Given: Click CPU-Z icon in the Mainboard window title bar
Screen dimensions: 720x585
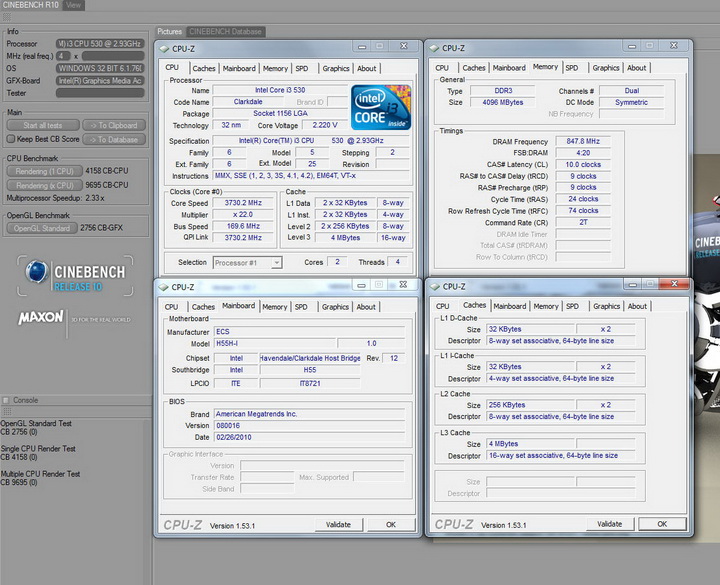Looking at the screenshot, I should (165, 286).
